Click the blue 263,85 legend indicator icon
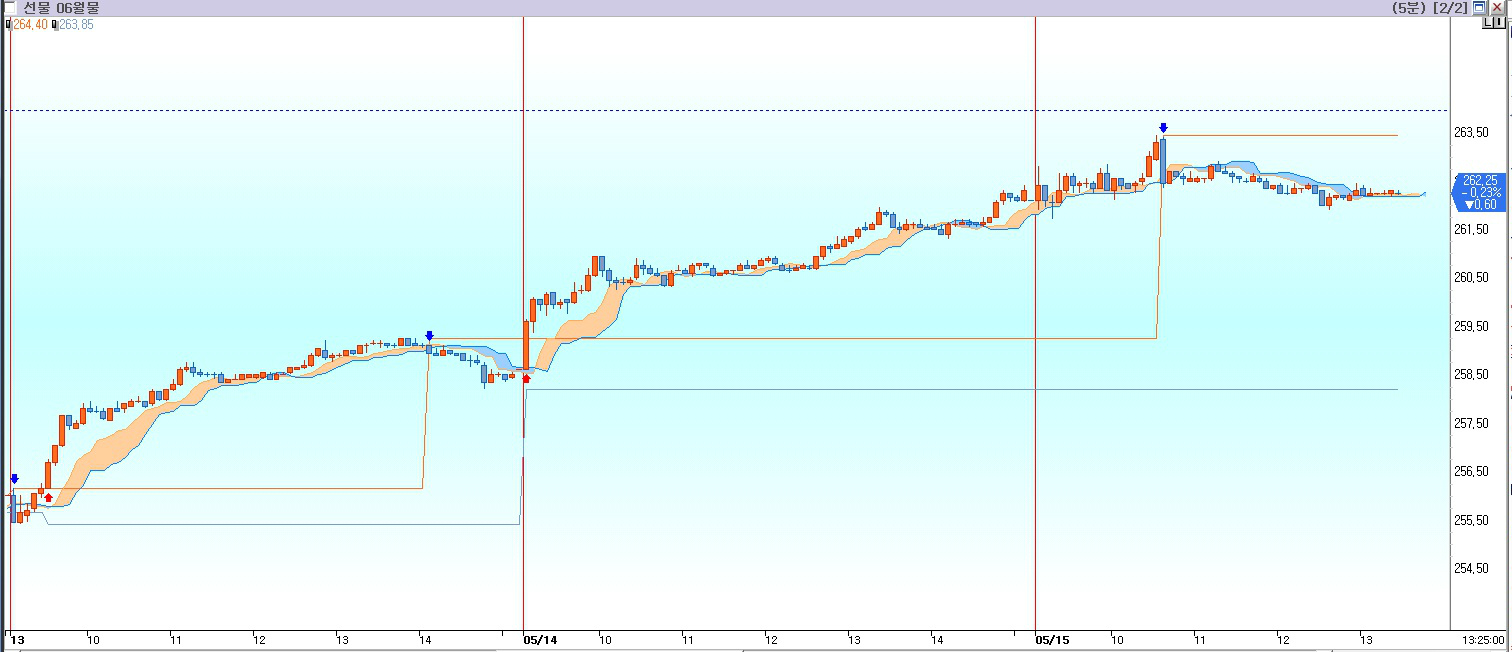 (x=55, y=24)
